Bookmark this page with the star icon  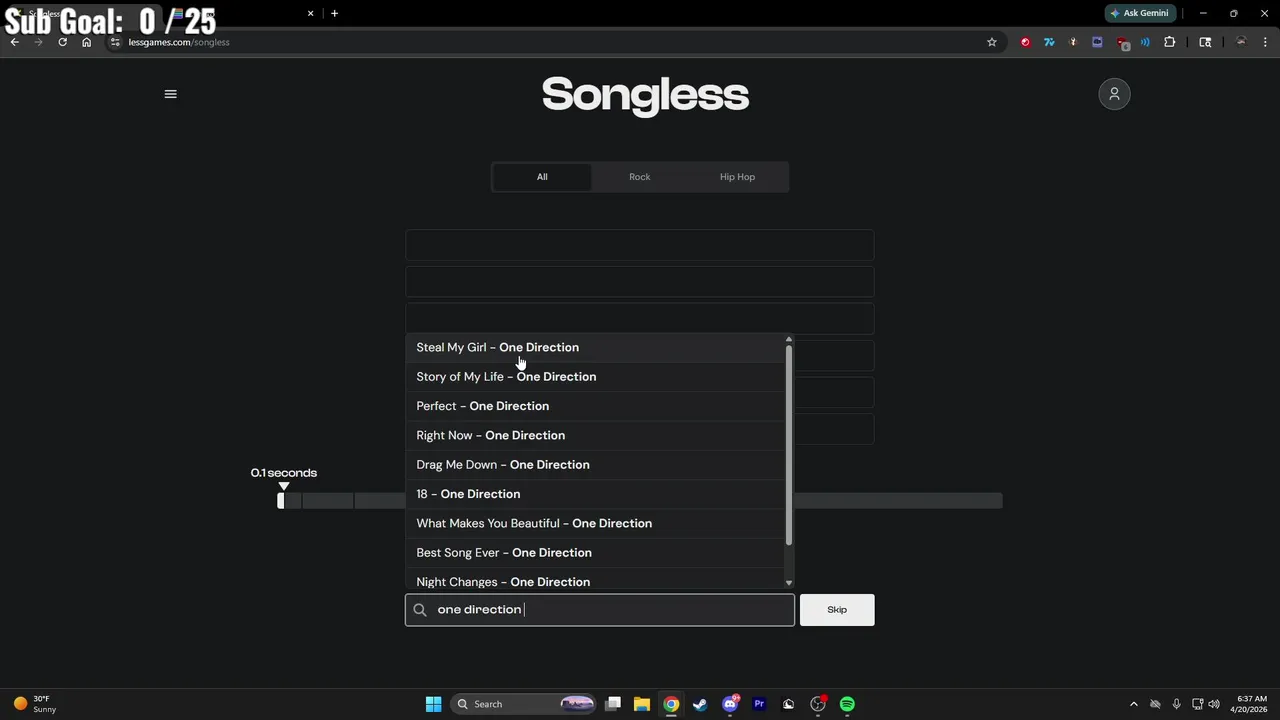[x=992, y=42]
